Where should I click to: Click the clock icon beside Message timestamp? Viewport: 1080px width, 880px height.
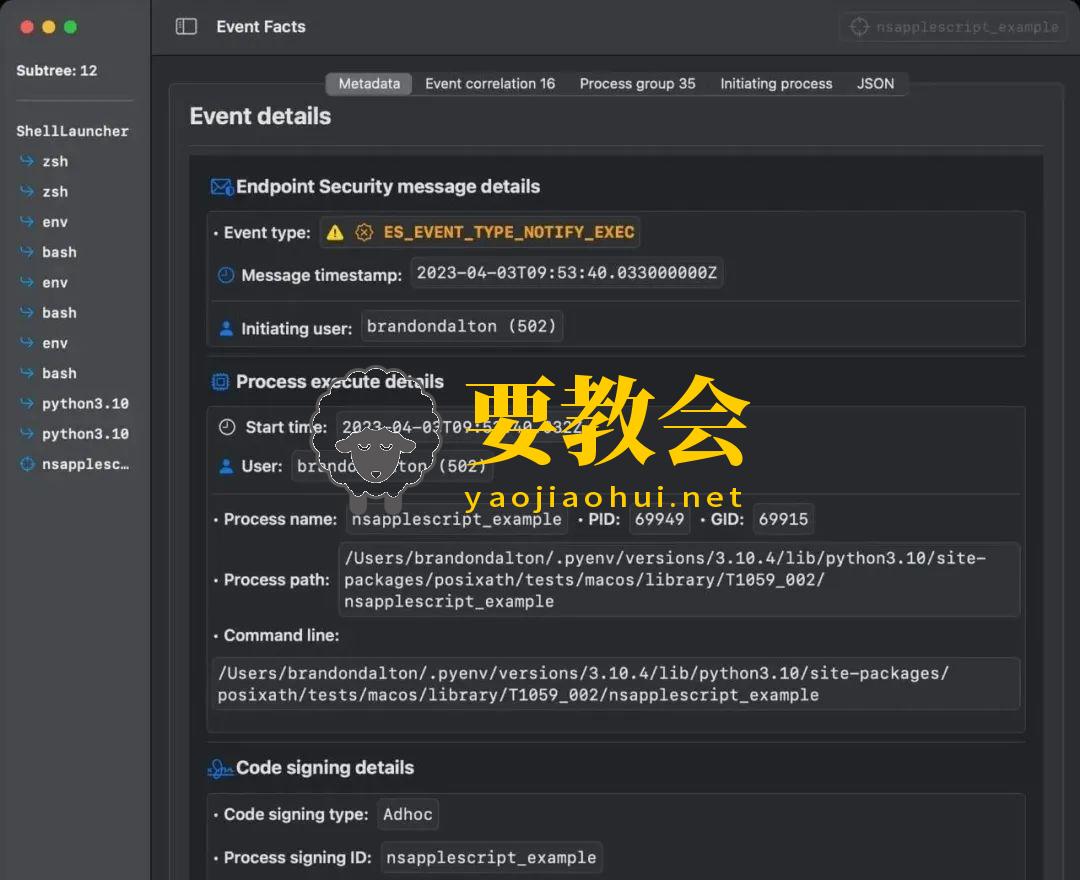point(226,275)
